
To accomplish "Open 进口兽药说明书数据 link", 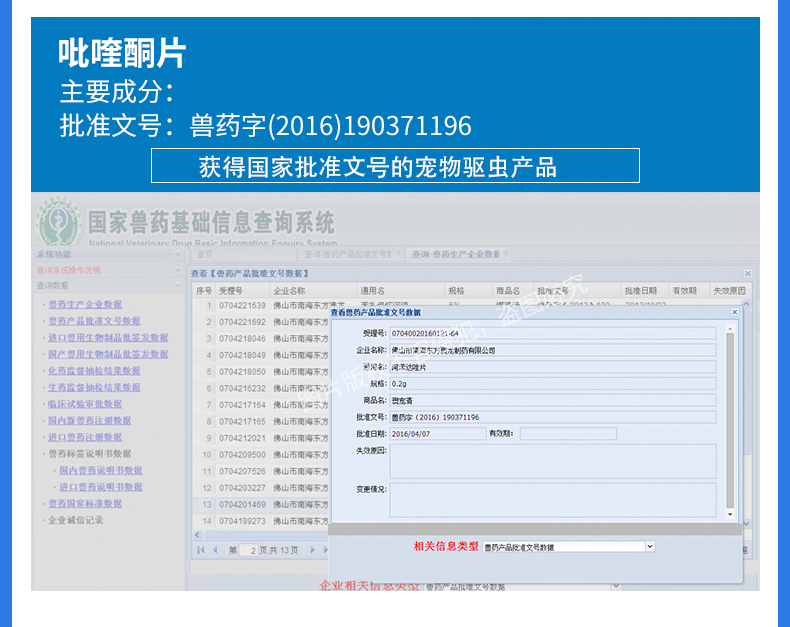I will click(x=101, y=487).
